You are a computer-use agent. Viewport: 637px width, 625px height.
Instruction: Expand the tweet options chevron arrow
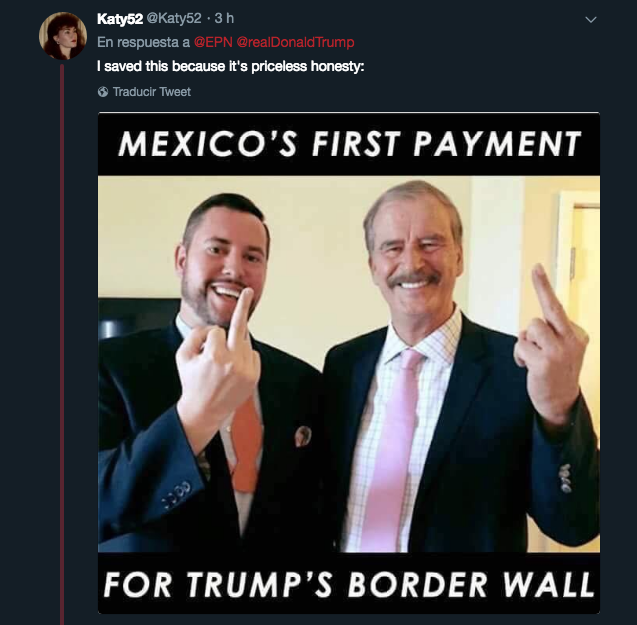(x=591, y=20)
